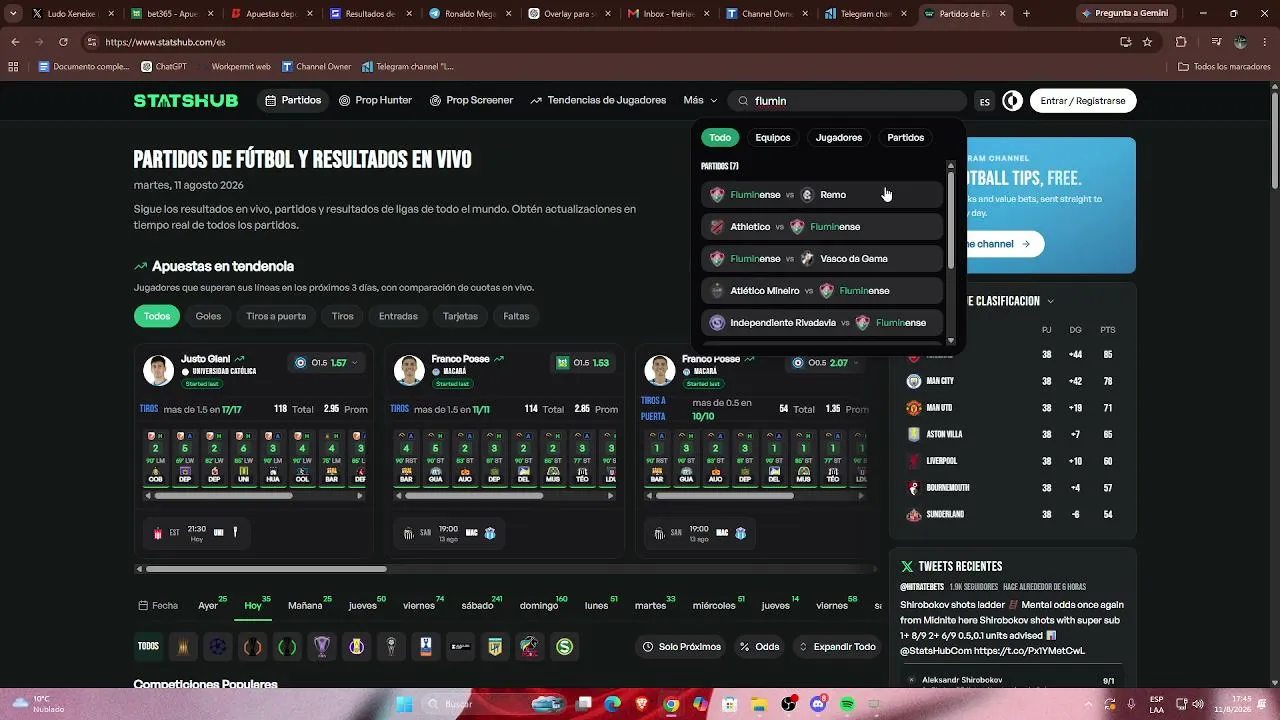The height and width of the screenshot is (720, 1280).
Task: Toggle the dark/light theme icon
Action: click(x=1013, y=101)
